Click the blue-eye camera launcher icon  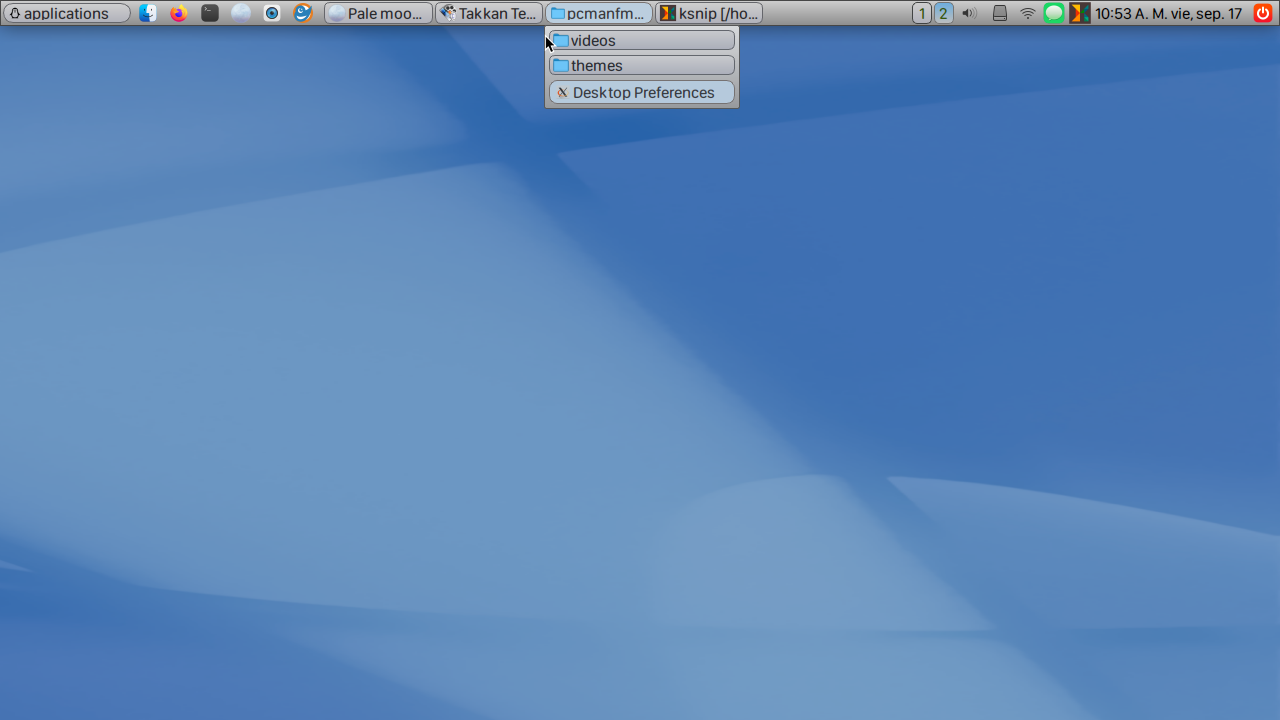click(272, 13)
